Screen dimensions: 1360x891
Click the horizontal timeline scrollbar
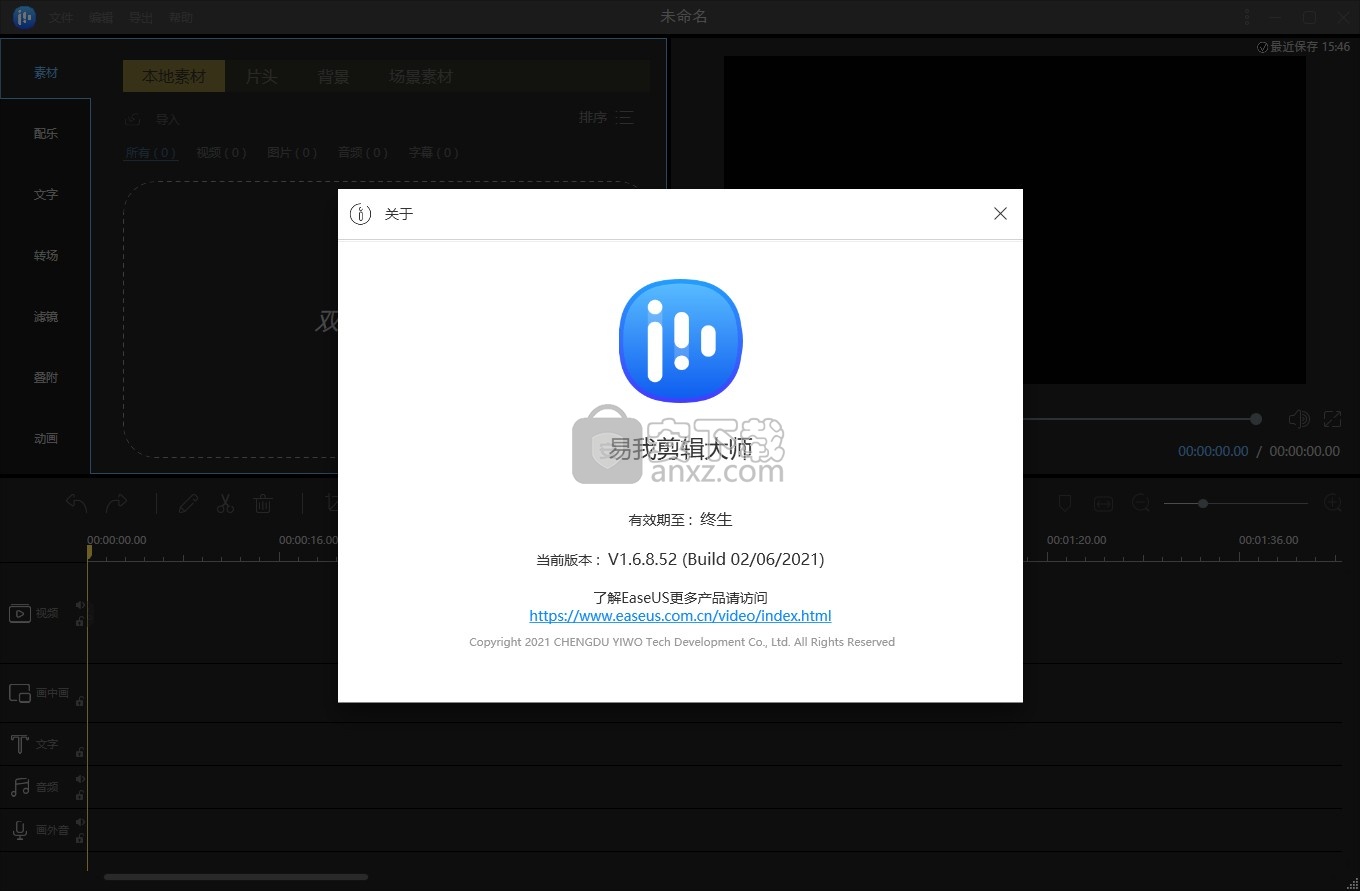236,878
